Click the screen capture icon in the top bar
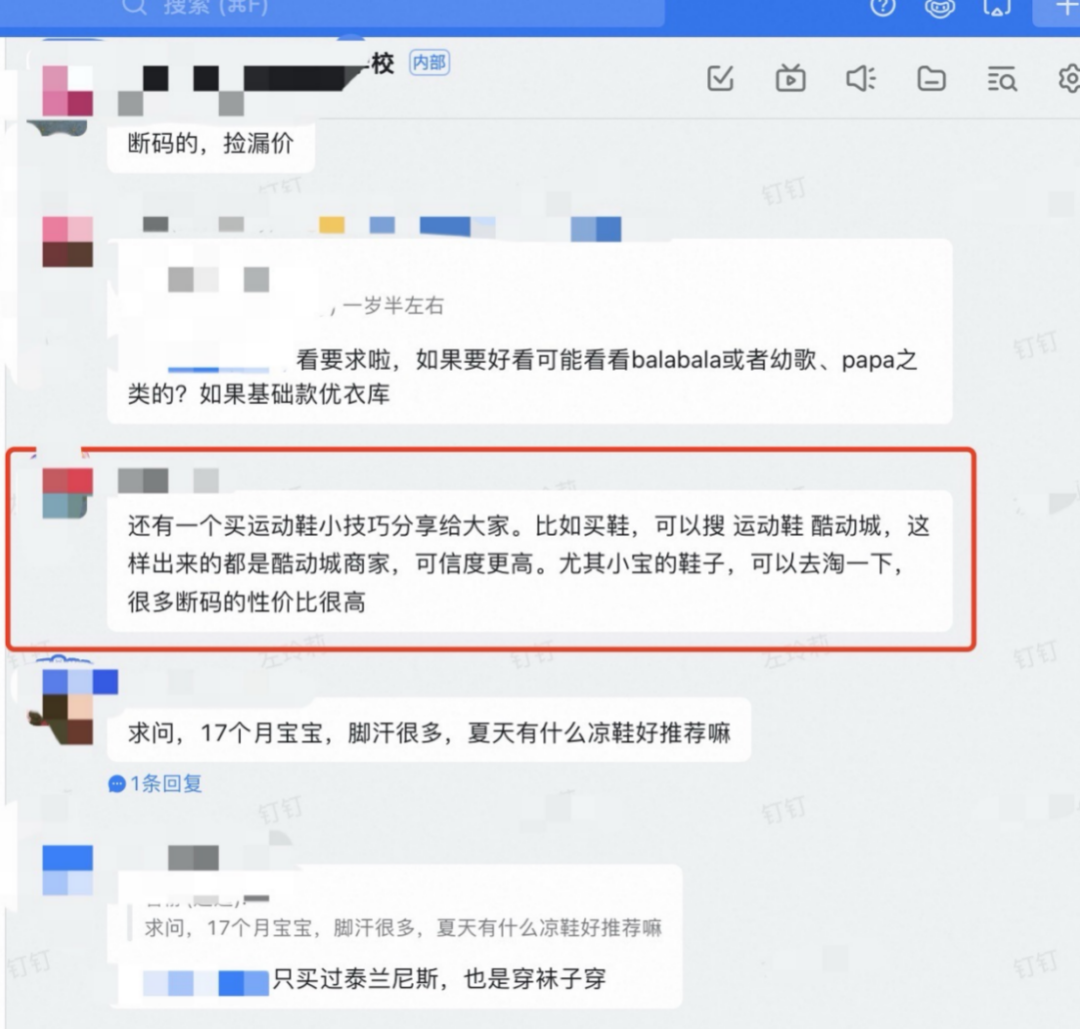 click(x=997, y=8)
